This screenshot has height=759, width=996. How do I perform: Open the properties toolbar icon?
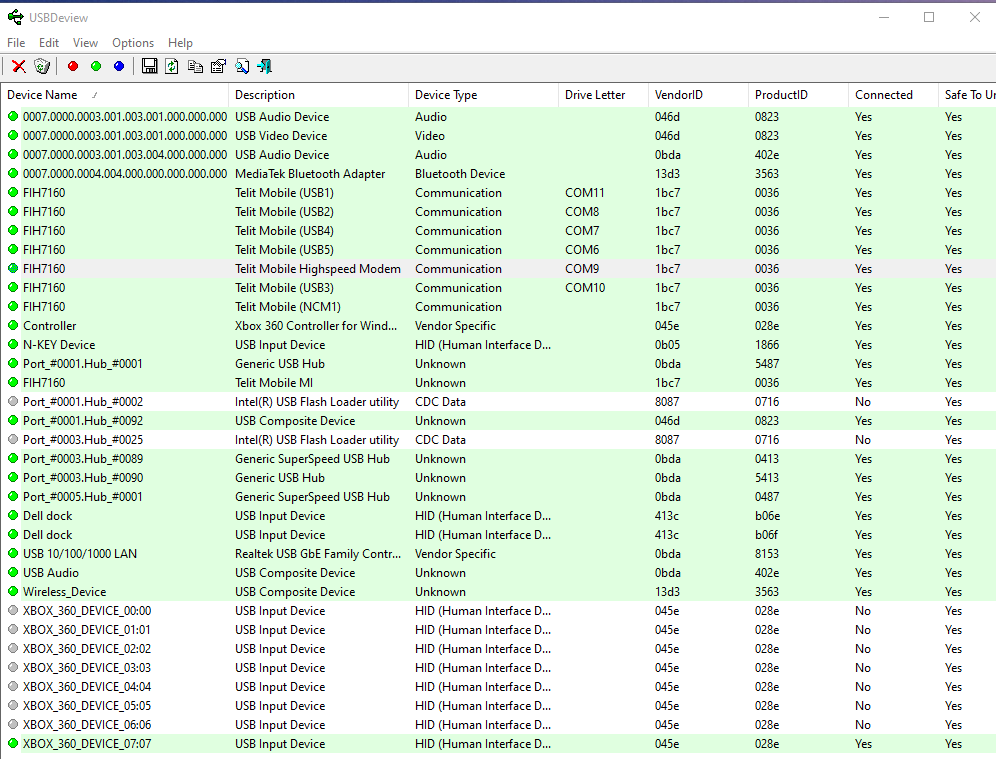pos(219,66)
